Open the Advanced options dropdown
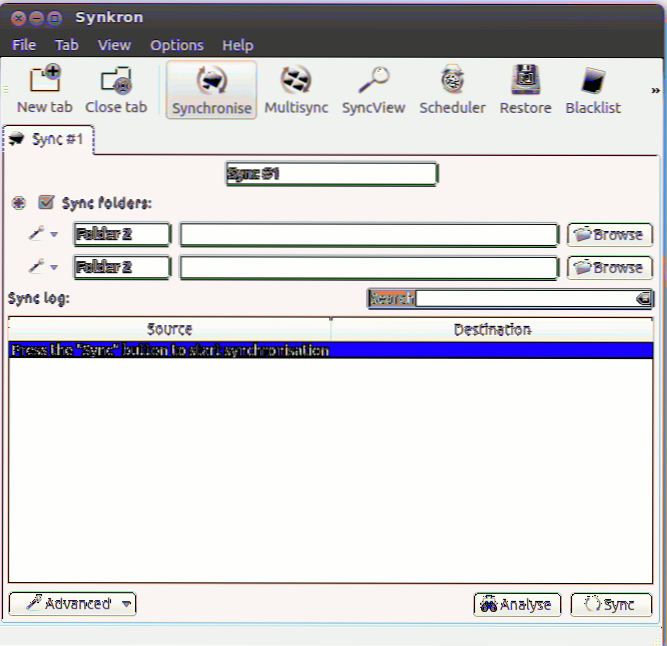This screenshot has width=667, height=646. (x=72, y=604)
